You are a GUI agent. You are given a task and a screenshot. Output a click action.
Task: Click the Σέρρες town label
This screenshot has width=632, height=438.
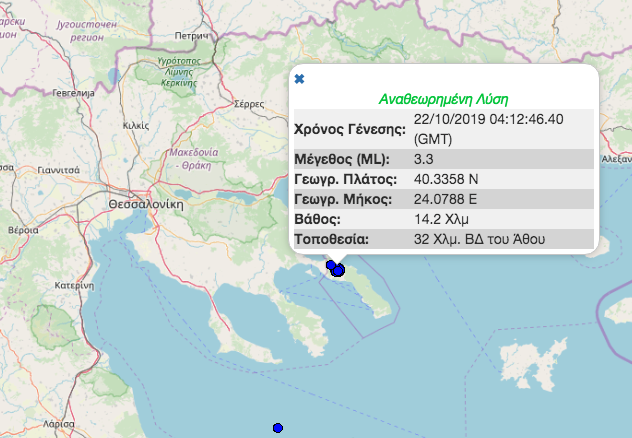tap(248, 103)
